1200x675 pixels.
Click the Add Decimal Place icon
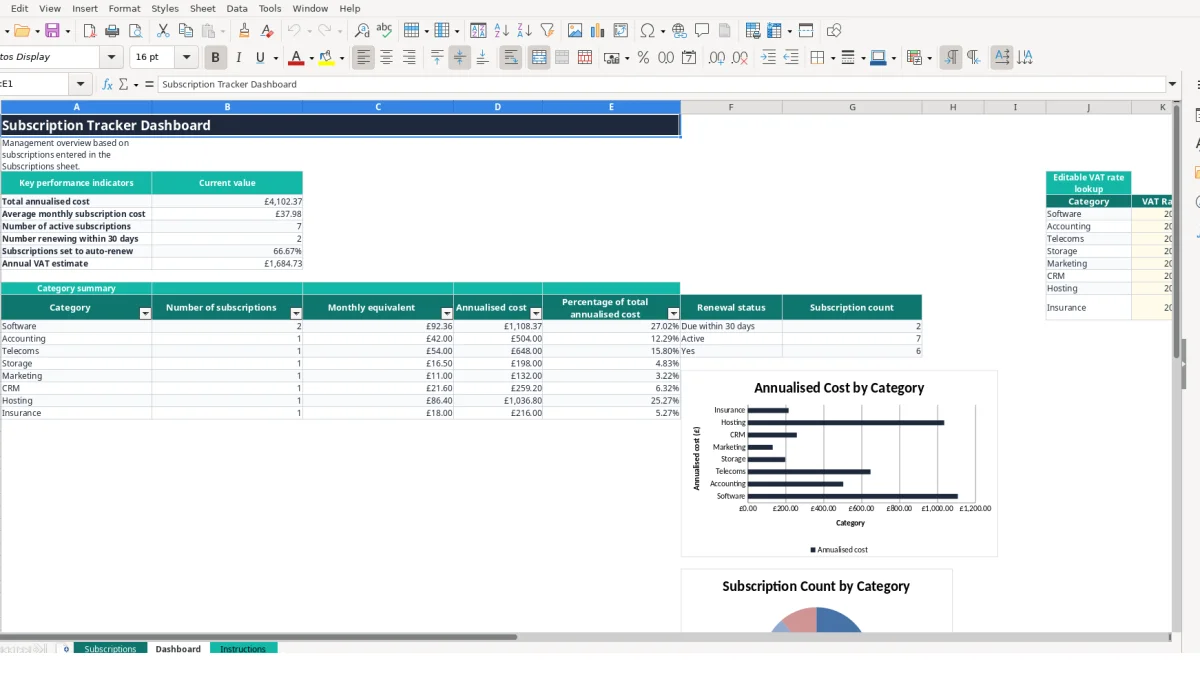(716, 58)
